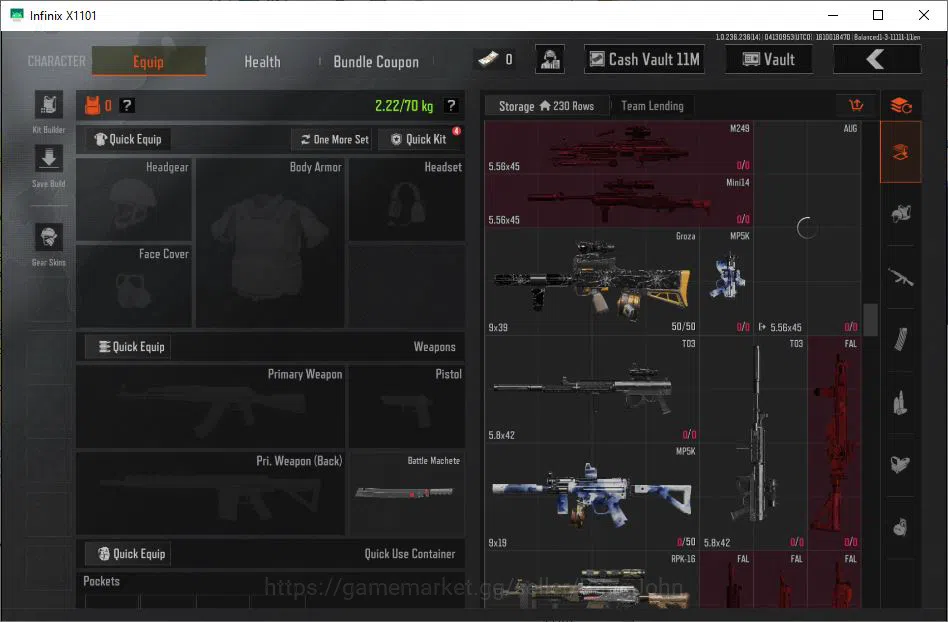The width and height of the screenshot is (948, 622).
Task: Select the Groza weapon thumbnail
Action: click(592, 282)
